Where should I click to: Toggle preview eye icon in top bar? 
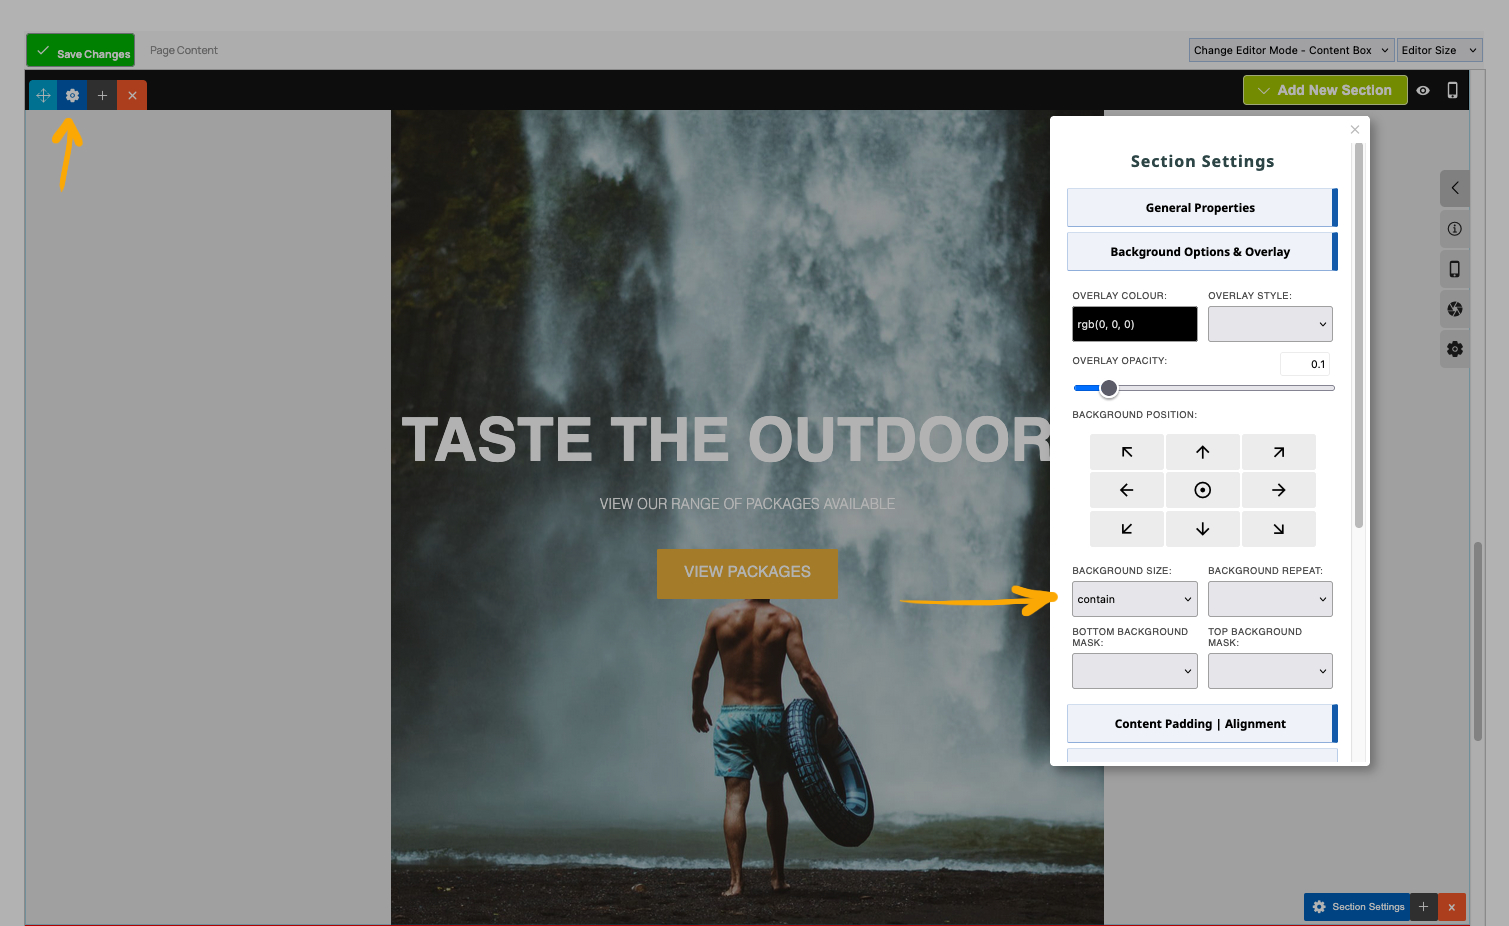[x=1423, y=90]
